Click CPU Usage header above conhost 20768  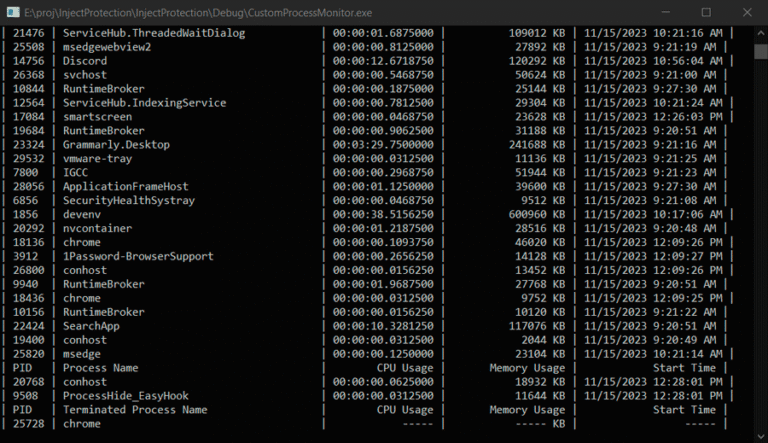(x=405, y=368)
